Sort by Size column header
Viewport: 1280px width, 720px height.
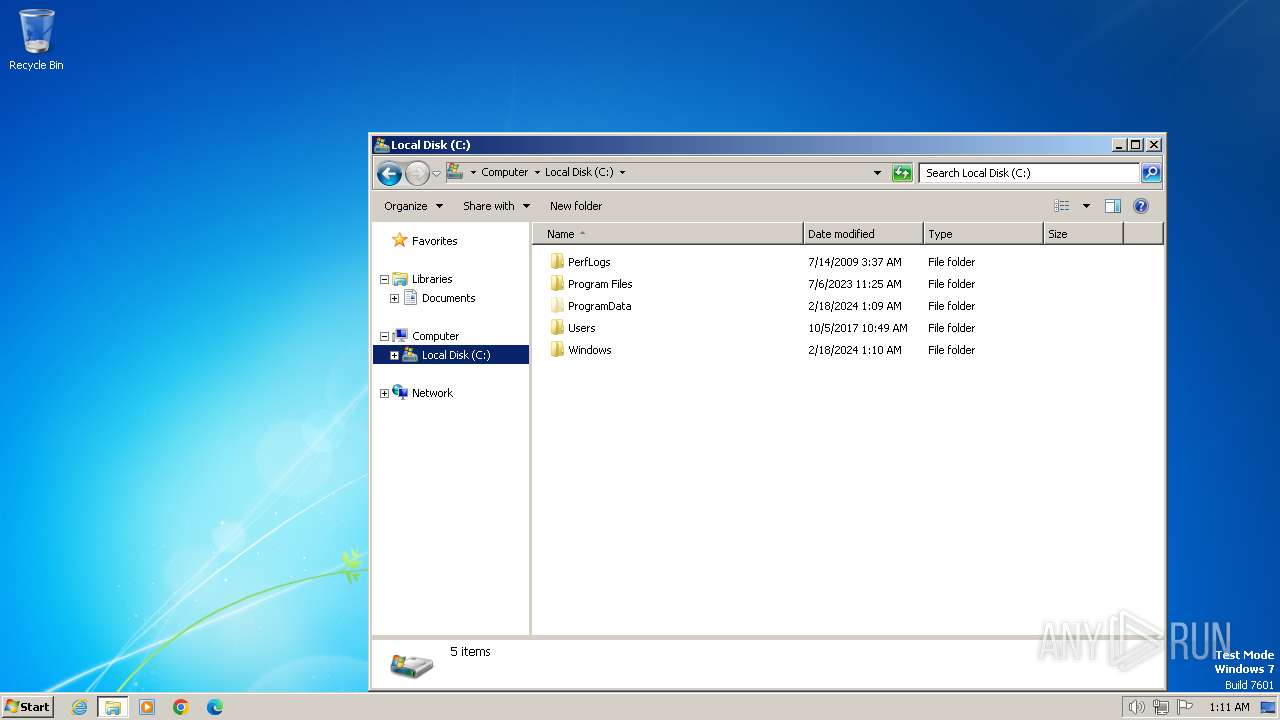point(1083,234)
